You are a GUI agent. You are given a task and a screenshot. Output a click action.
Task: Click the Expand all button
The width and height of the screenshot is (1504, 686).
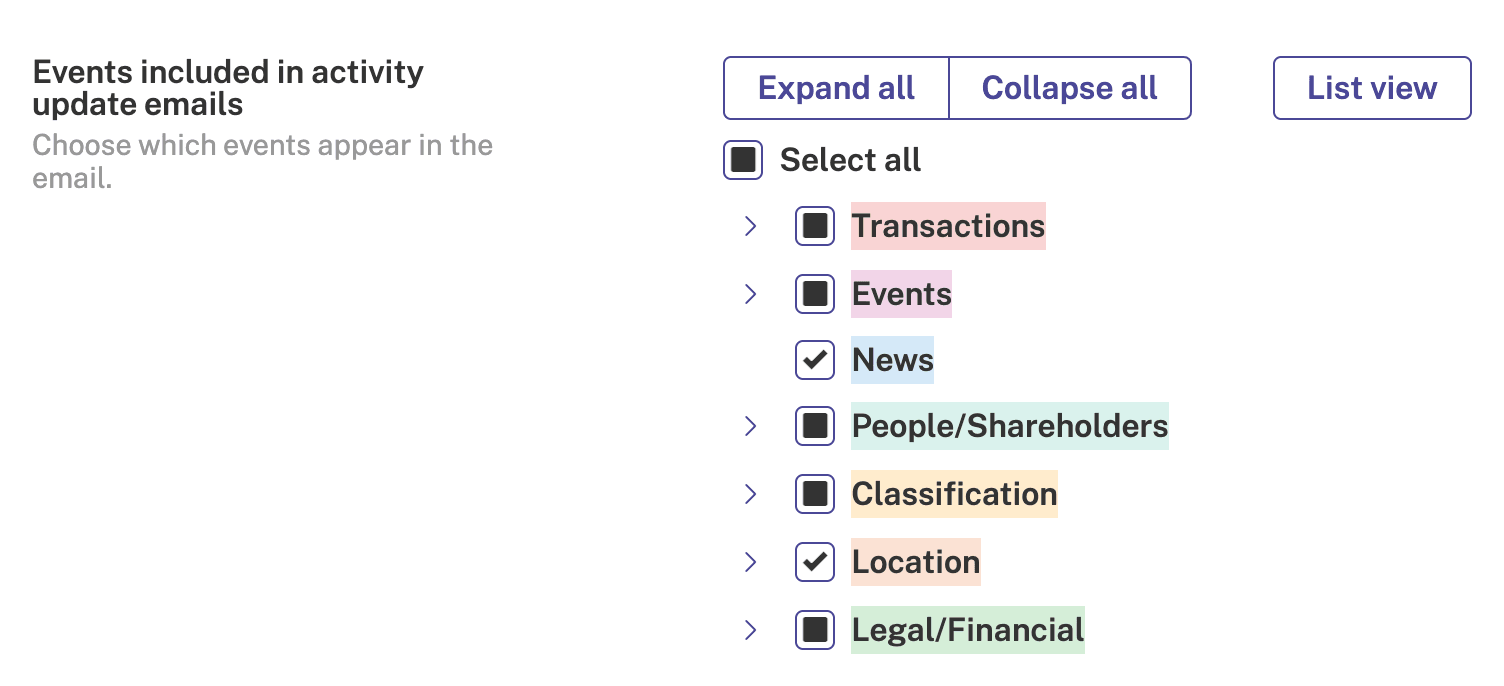pos(836,88)
